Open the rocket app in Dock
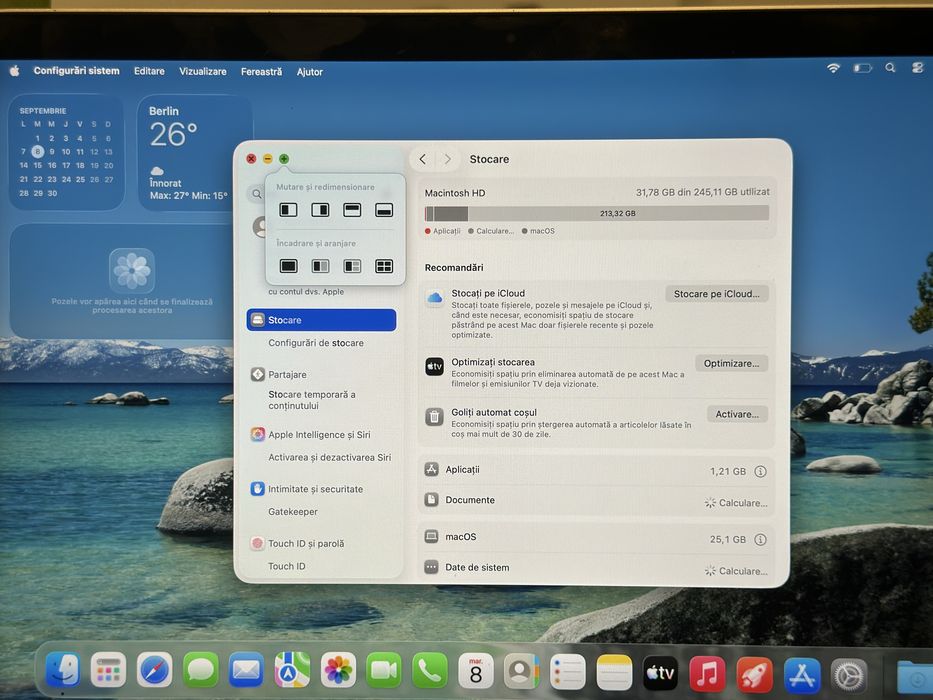The image size is (933, 700). point(754,674)
